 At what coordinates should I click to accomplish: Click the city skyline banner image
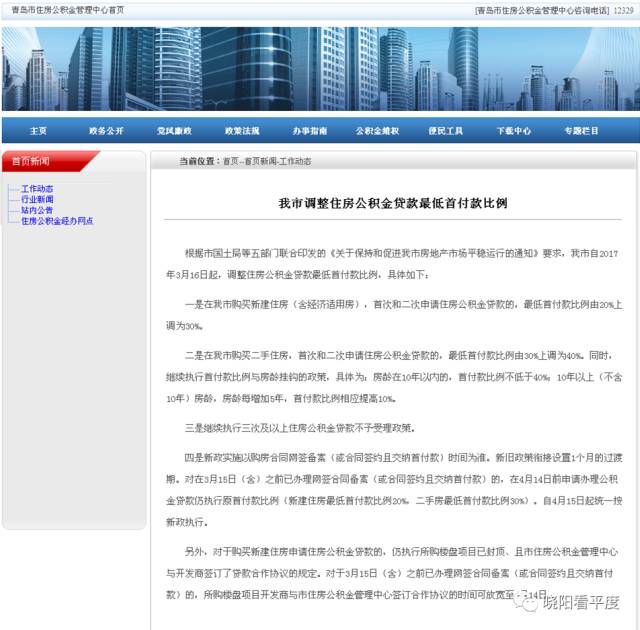click(320, 69)
